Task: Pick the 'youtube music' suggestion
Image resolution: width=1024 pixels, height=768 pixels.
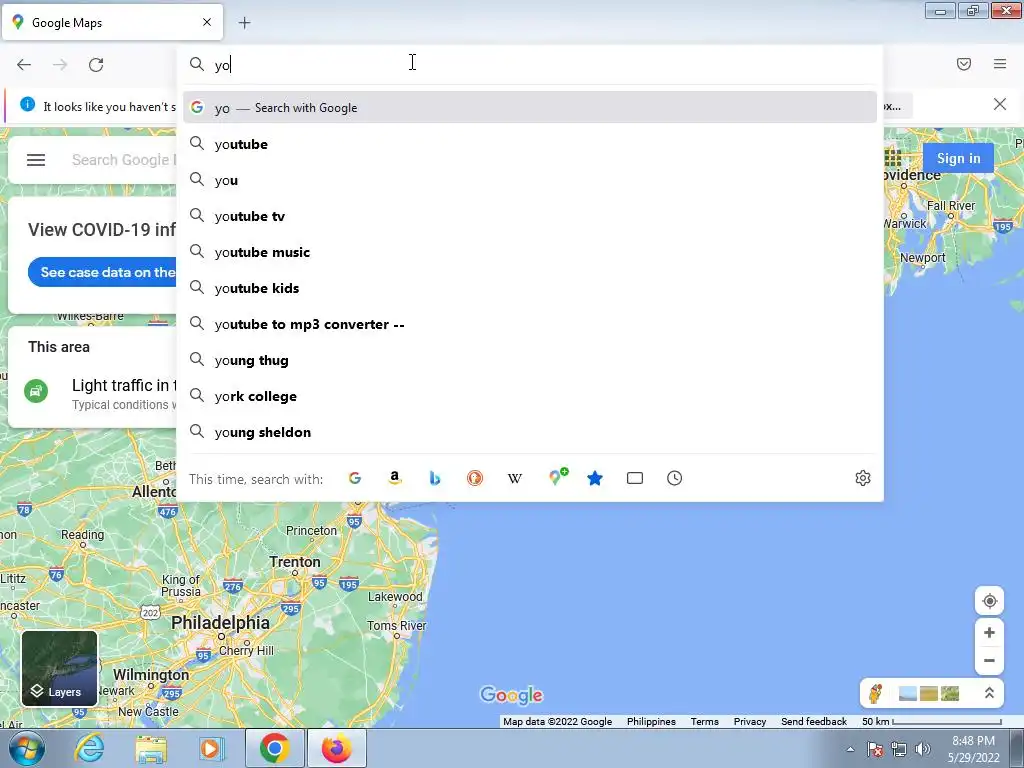Action: point(530,251)
